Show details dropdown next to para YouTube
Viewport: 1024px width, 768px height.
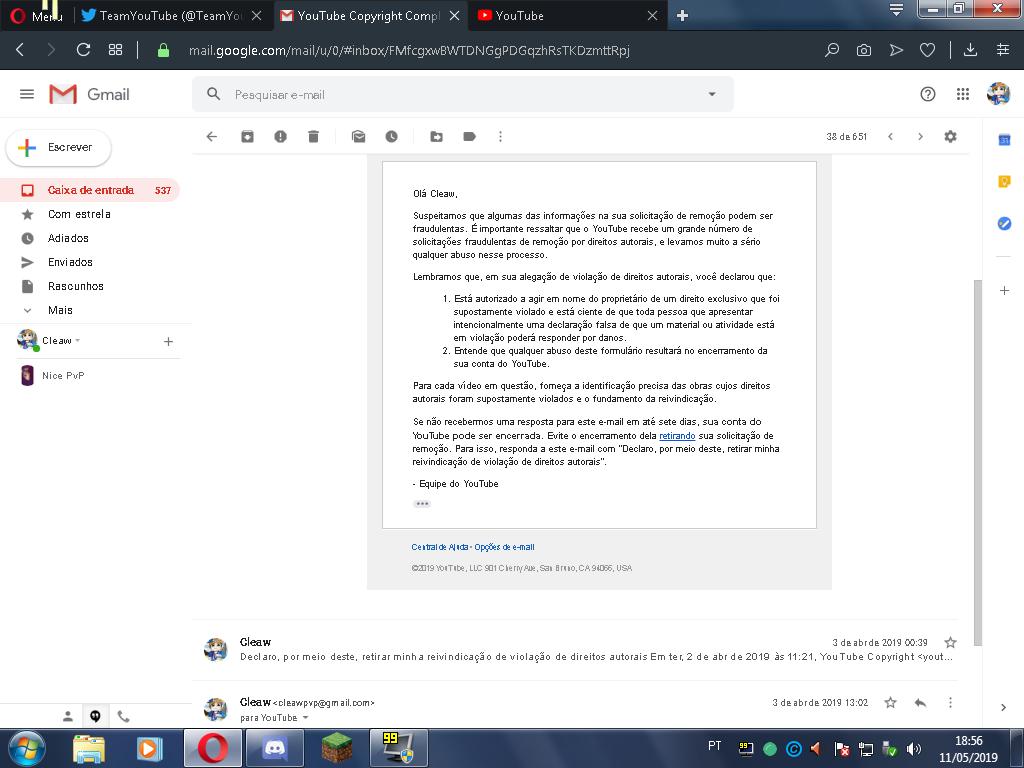point(305,718)
